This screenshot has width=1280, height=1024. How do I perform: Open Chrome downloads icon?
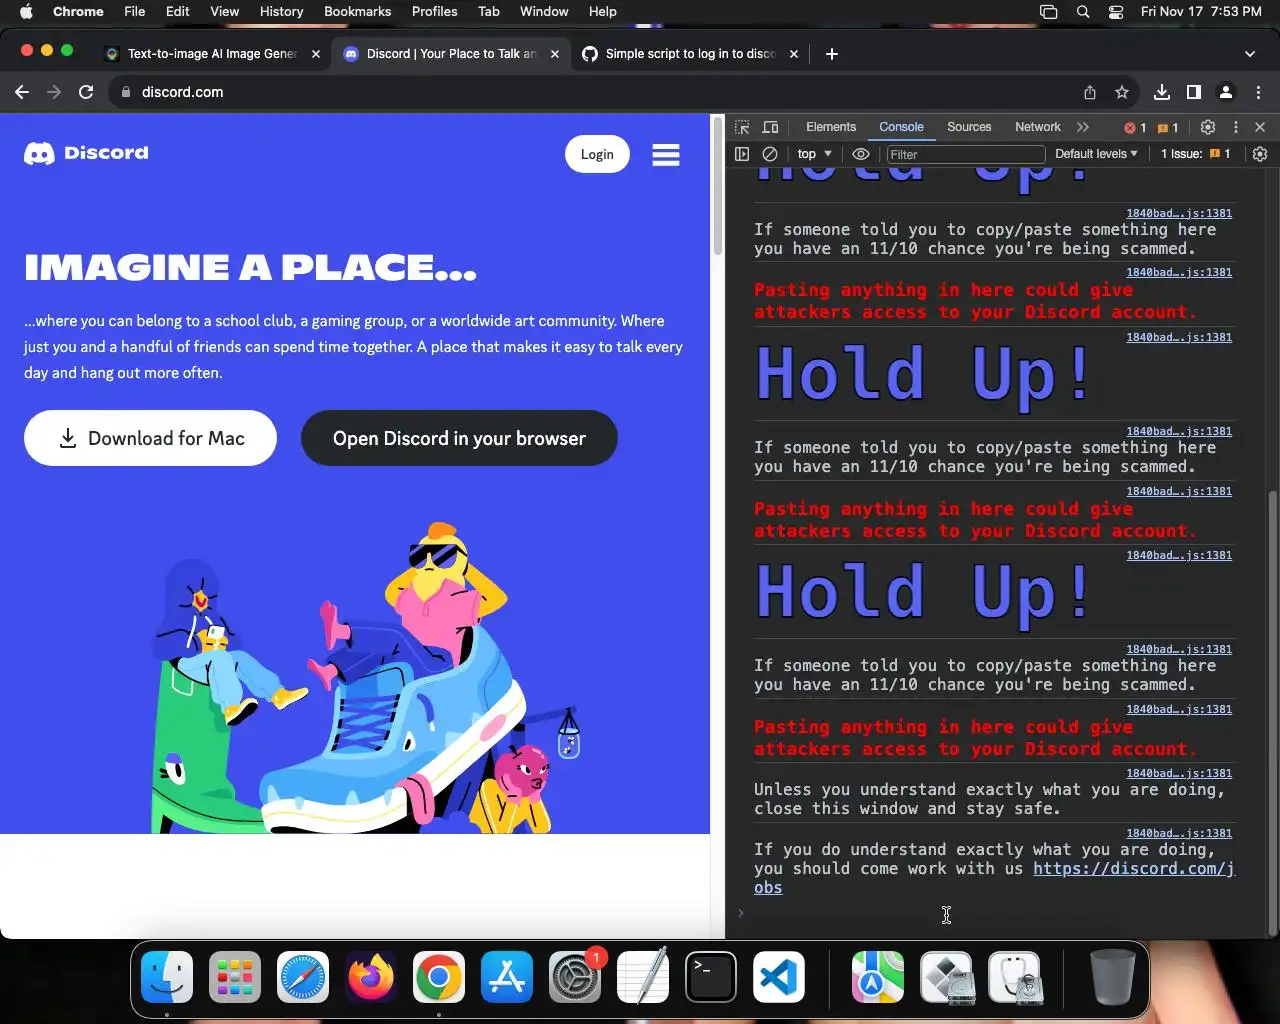click(x=1161, y=92)
